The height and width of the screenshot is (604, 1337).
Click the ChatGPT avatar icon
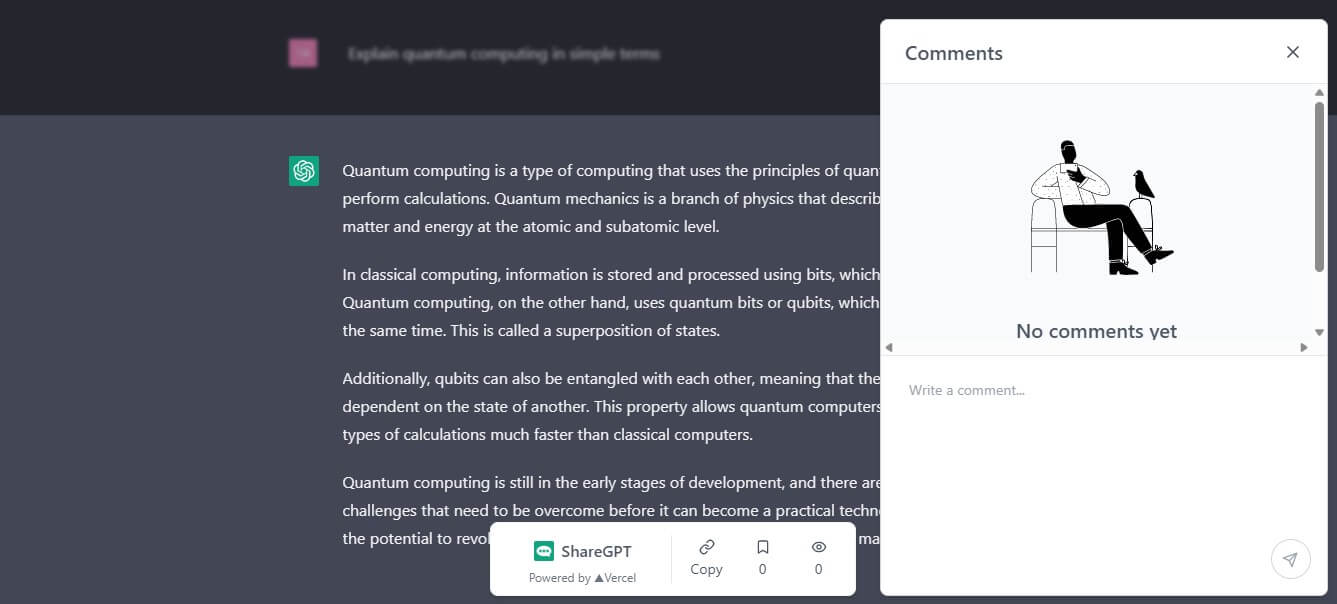point(304,171)
